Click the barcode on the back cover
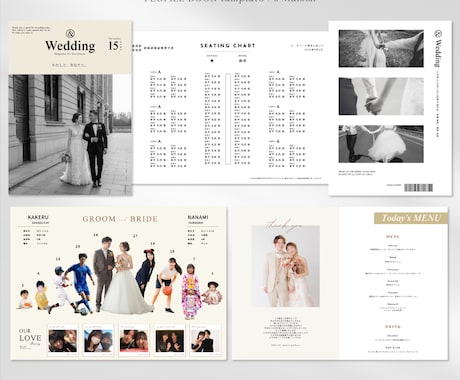Viewport: 460px width, 380px height. point(418,188)
